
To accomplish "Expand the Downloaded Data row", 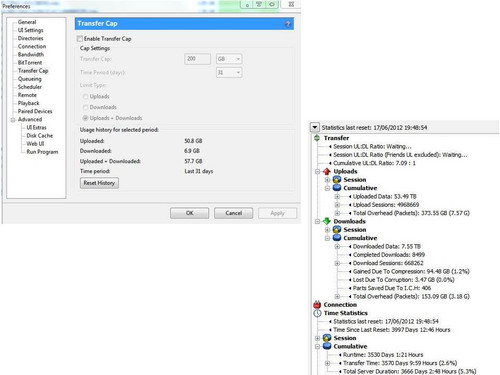I will click(x=337, y=246).
